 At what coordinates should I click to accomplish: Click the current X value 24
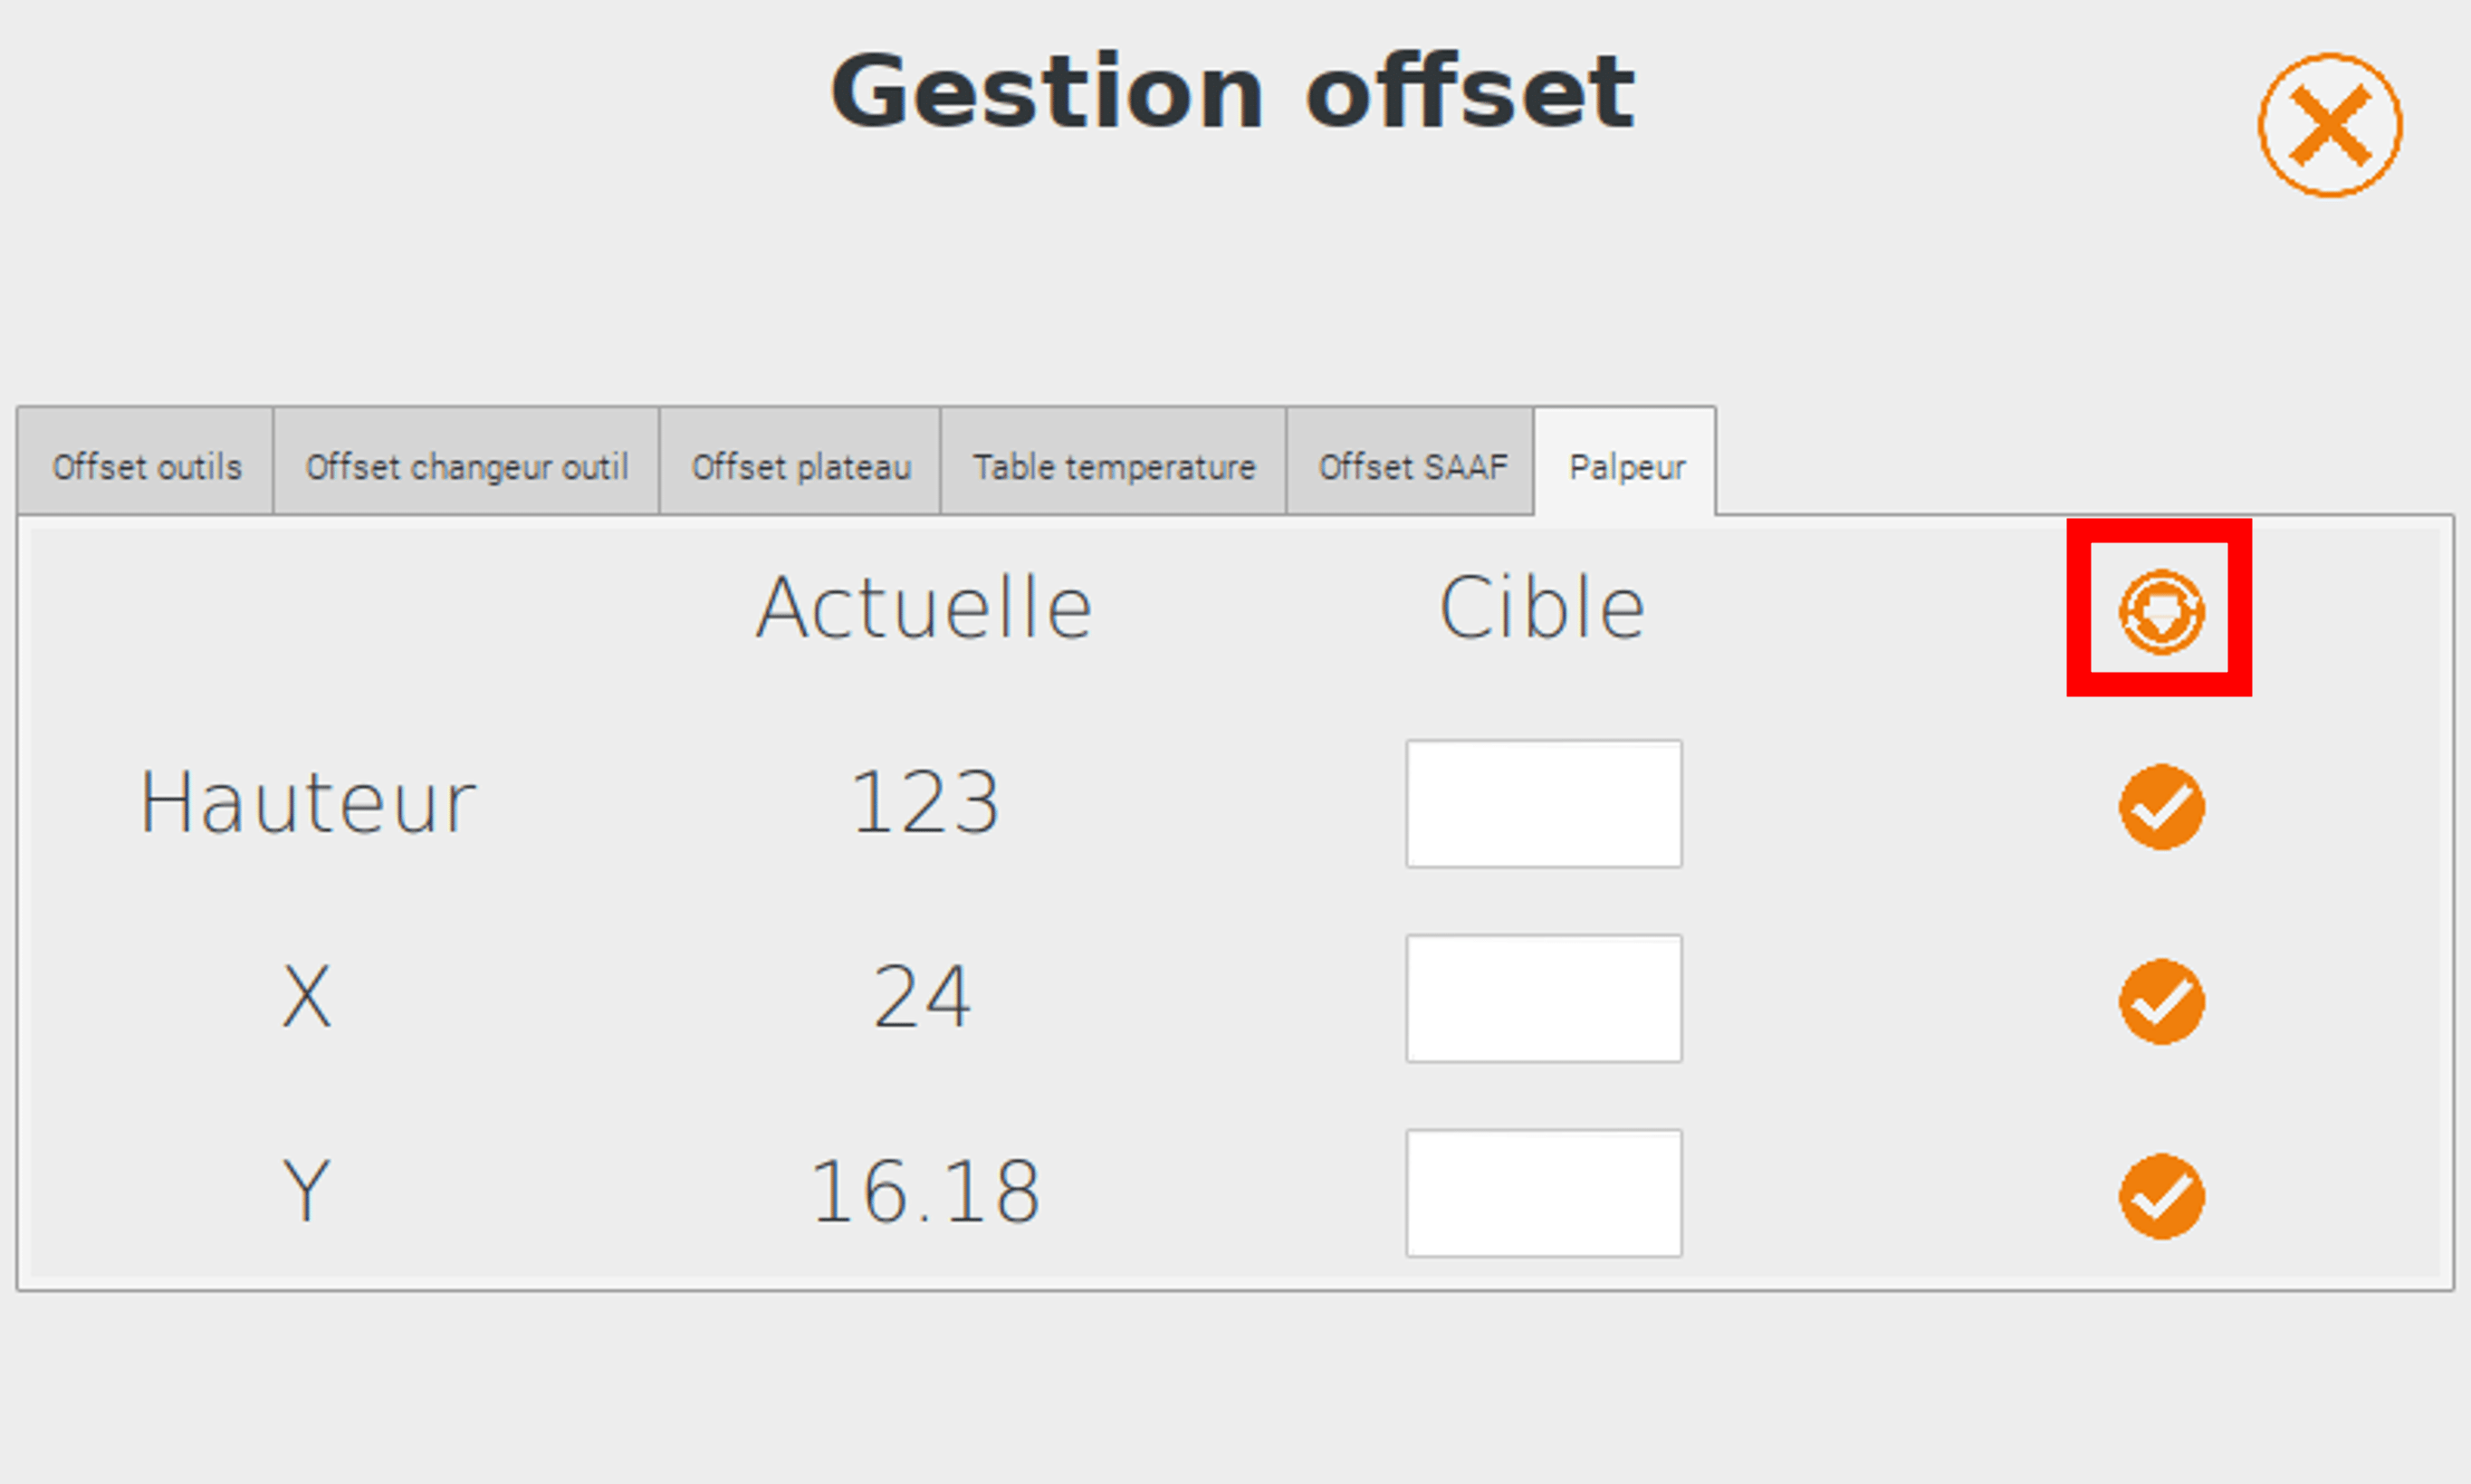coord(922,997)
